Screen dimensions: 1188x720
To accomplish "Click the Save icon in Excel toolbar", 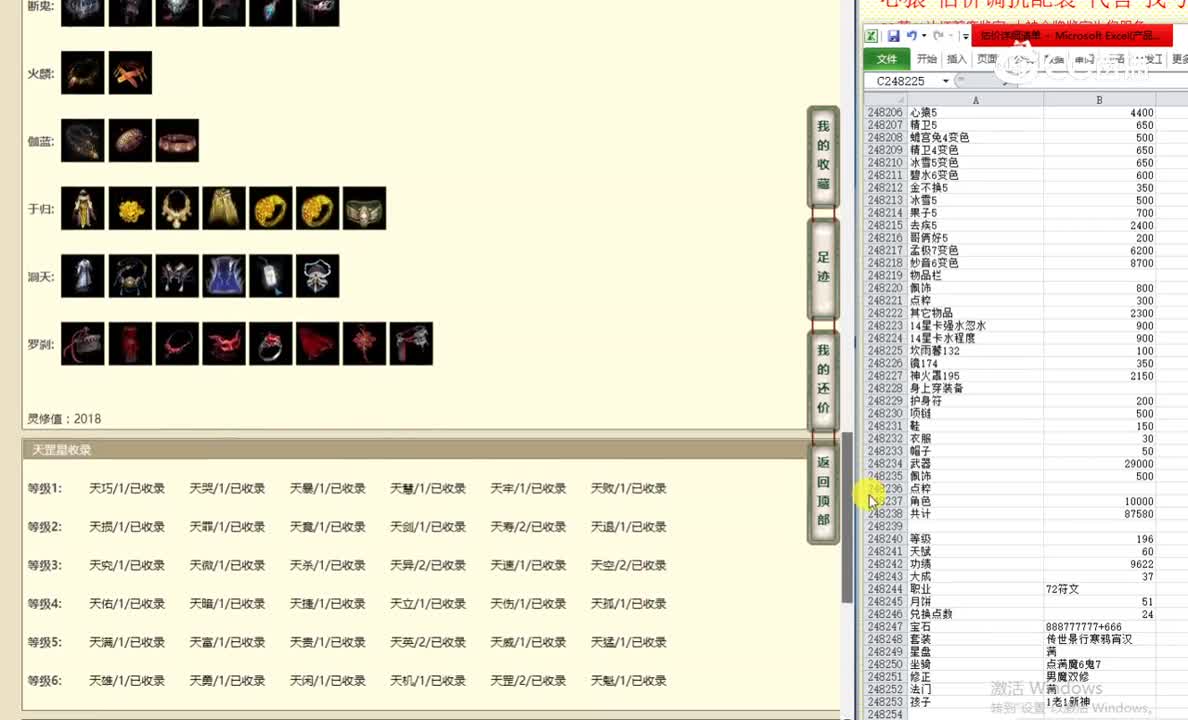I will (894, 36).
